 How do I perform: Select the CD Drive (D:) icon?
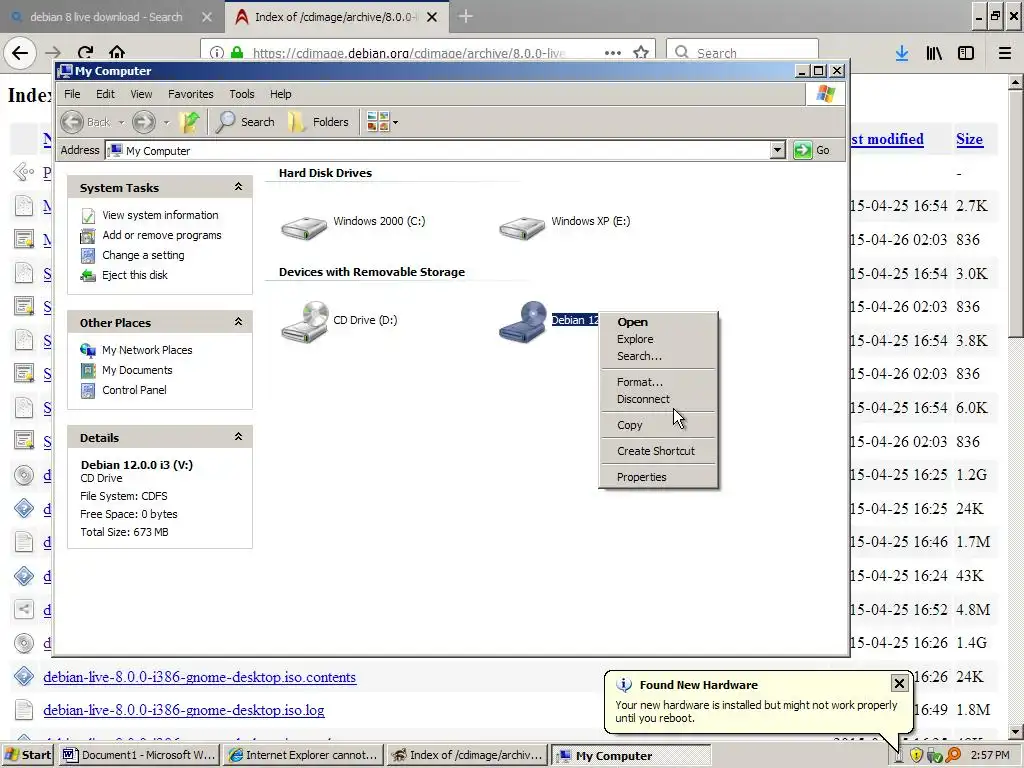pyautogui.click(x=305, y=321)
